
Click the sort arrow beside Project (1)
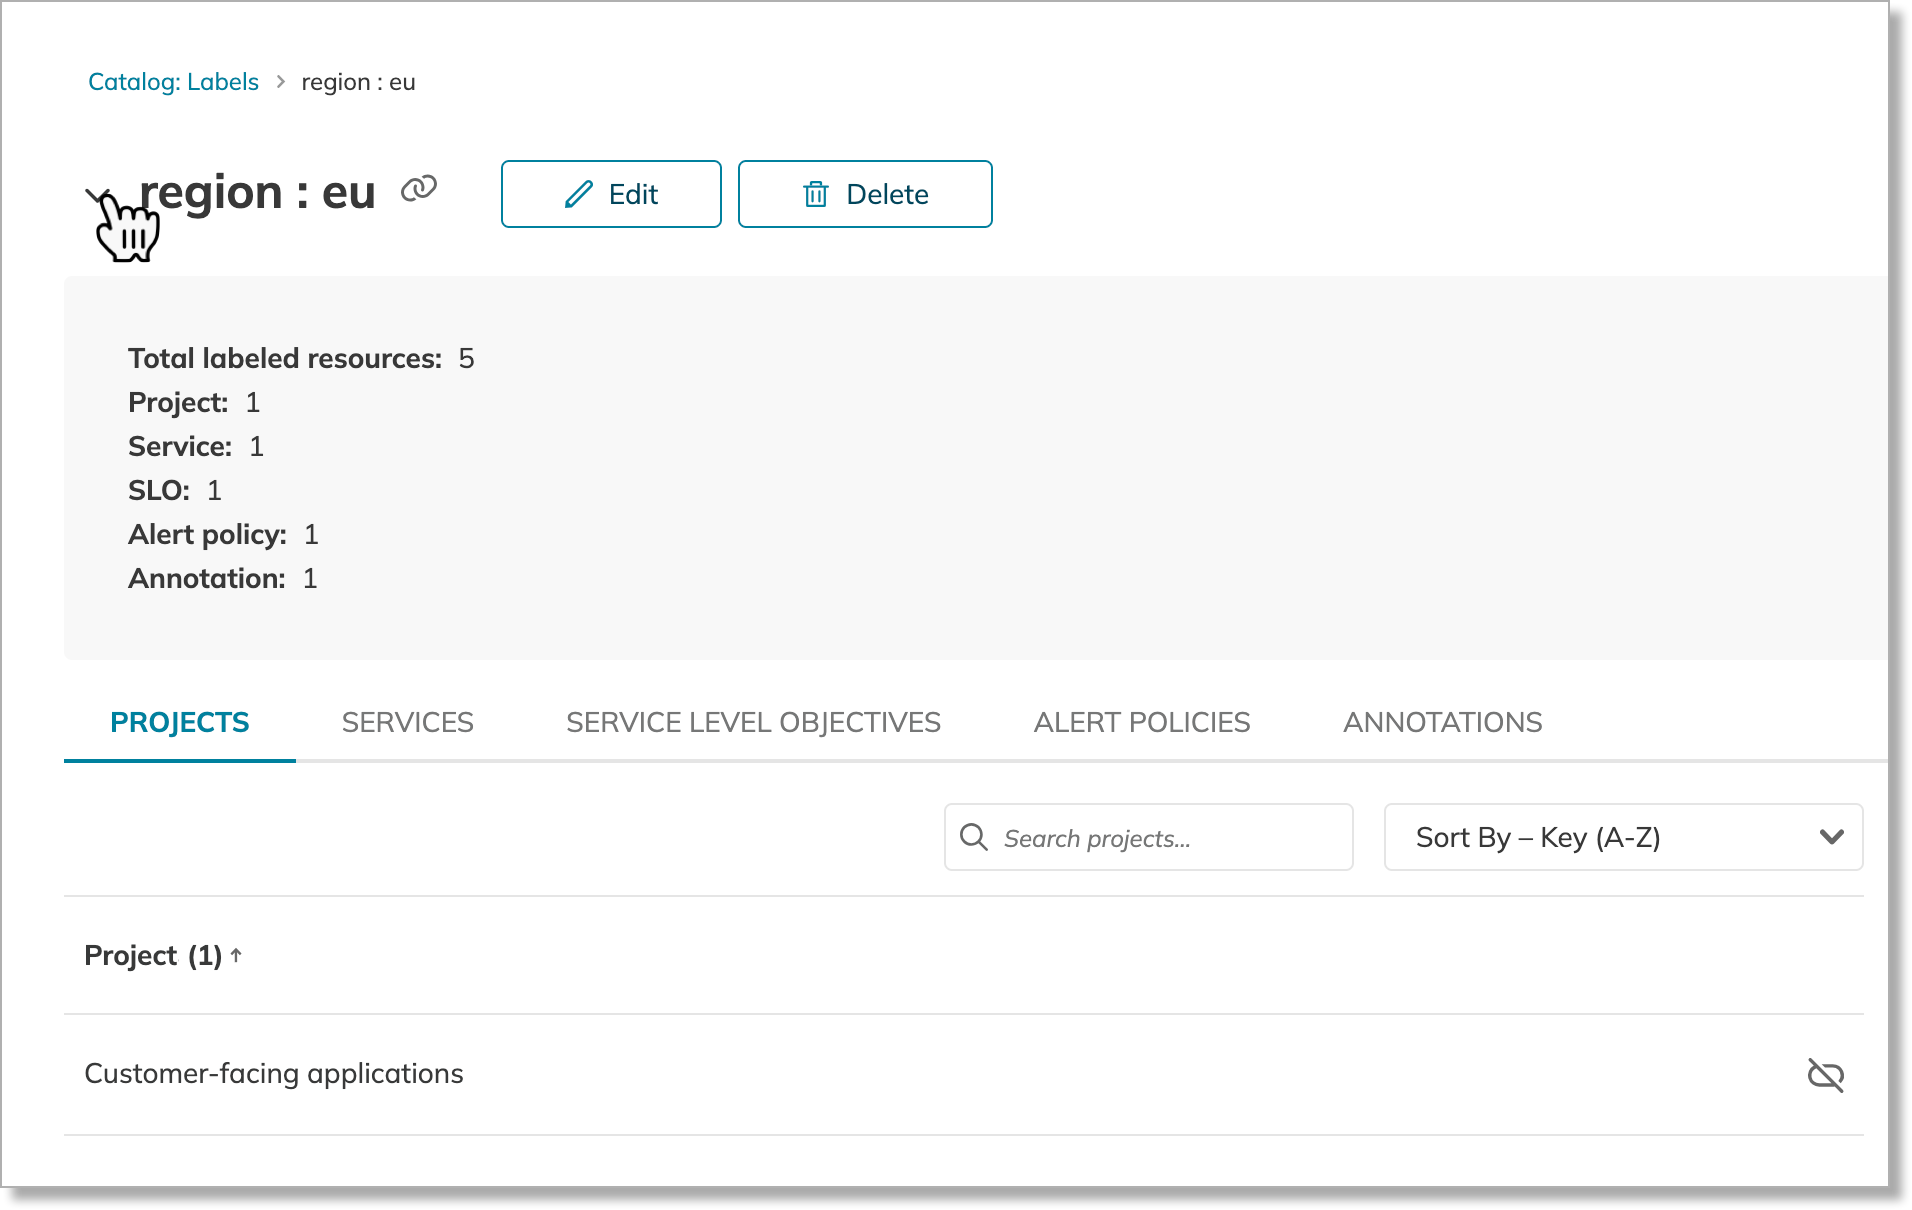[237, 955]
